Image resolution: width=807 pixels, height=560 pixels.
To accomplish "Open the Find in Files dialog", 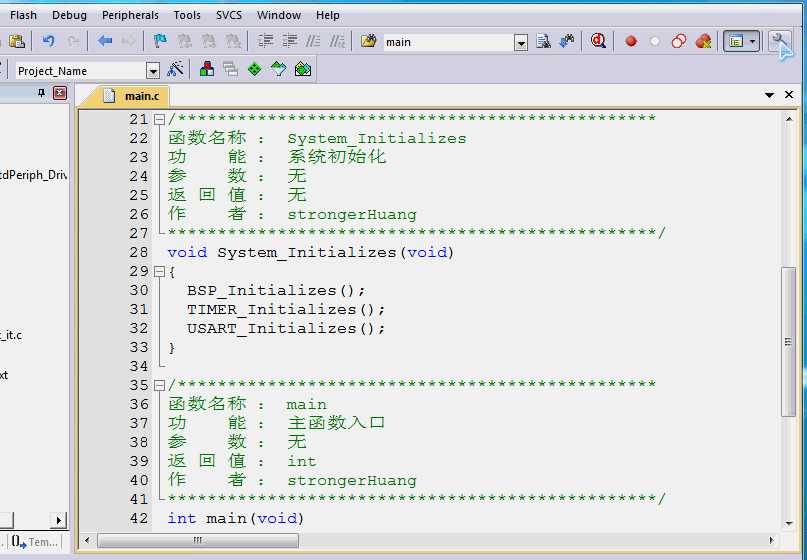I will tap(369, 41).
